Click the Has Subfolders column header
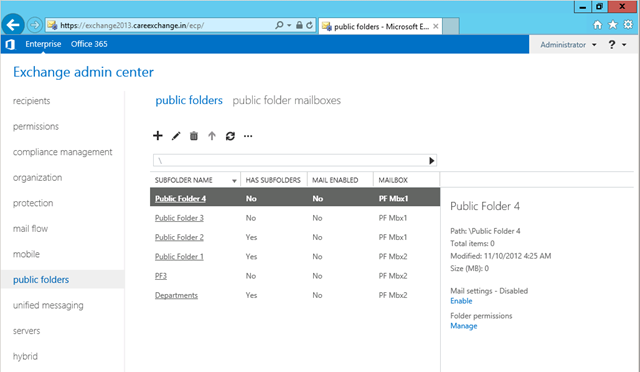This screenshot has height=372, width=640. coord(273,180)
